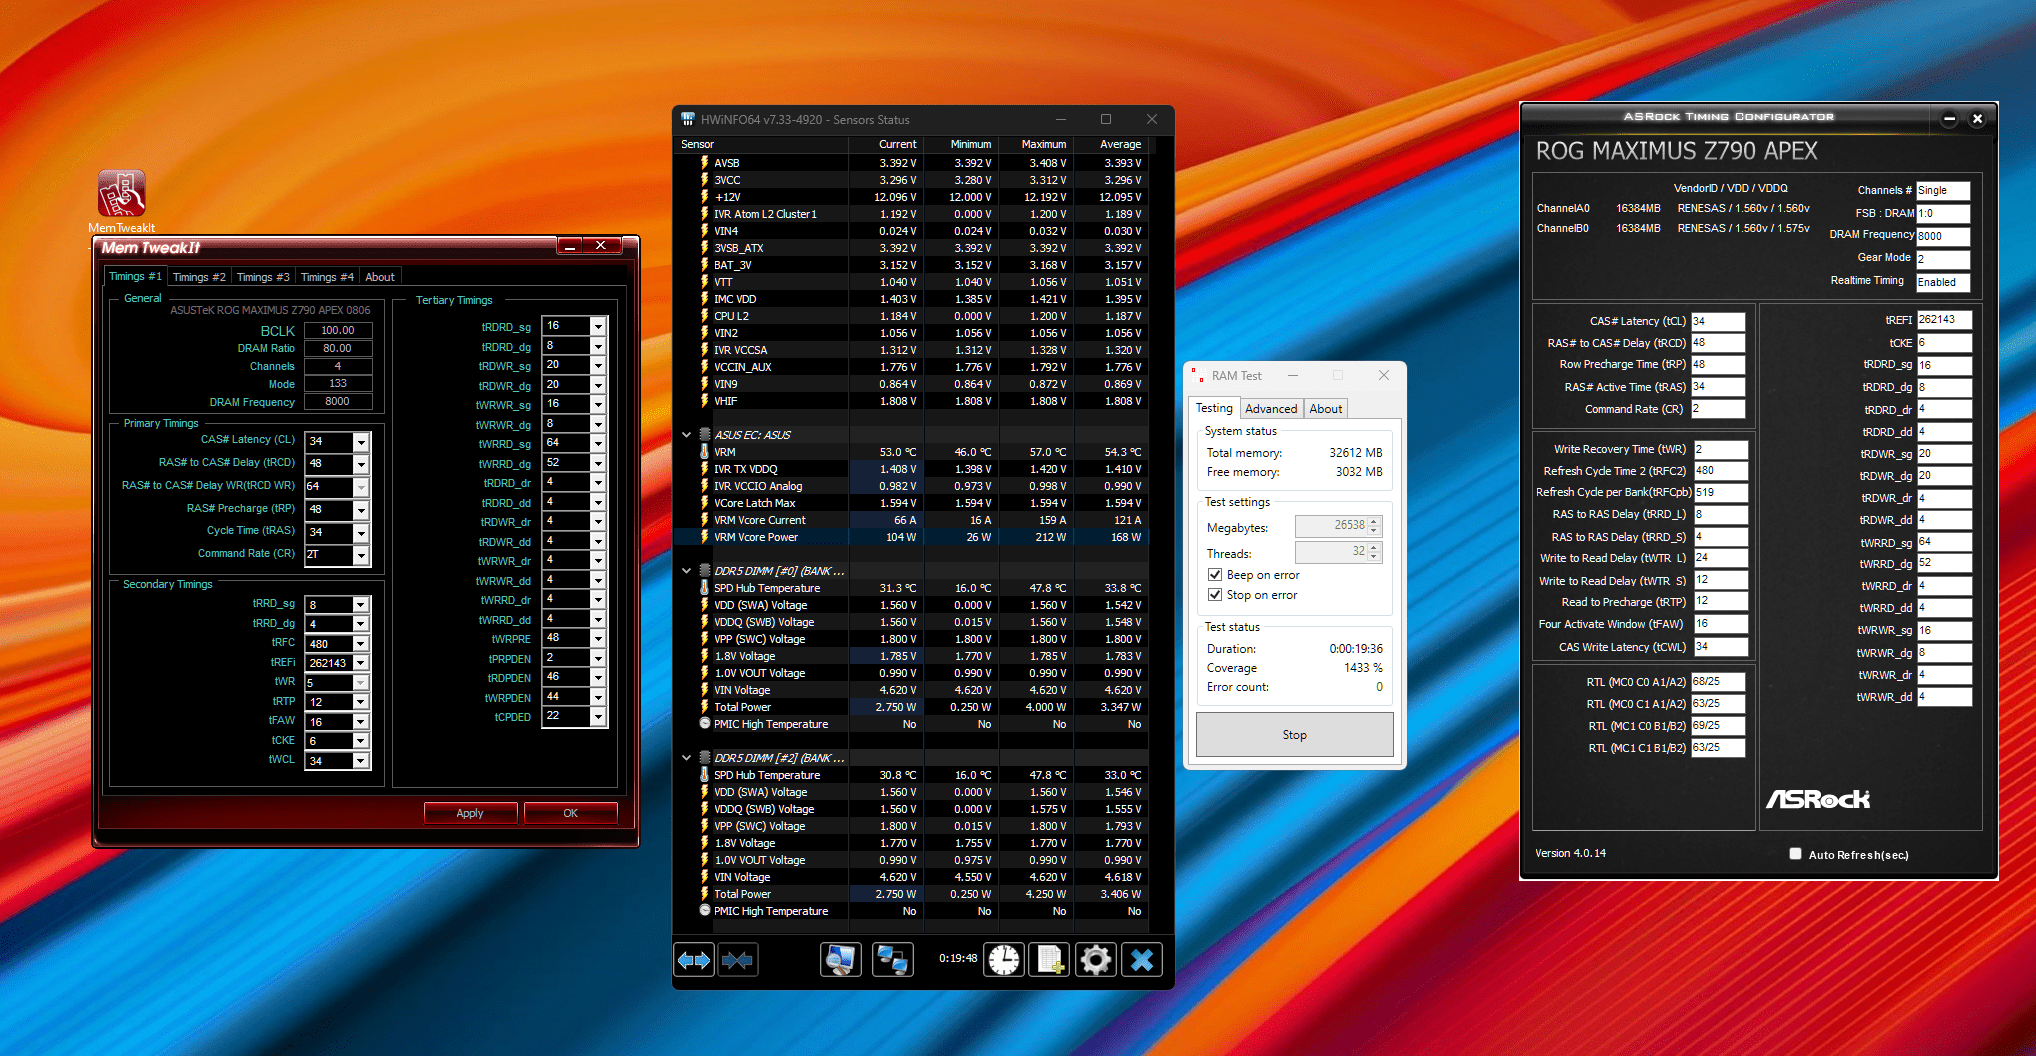
Task: Click the Minimum column header in HWiNFO
Action: (x=960, y=144)
